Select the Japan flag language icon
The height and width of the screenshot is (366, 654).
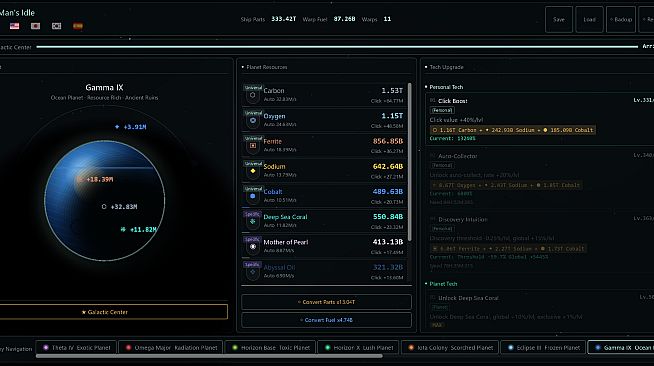pos(35,26)
